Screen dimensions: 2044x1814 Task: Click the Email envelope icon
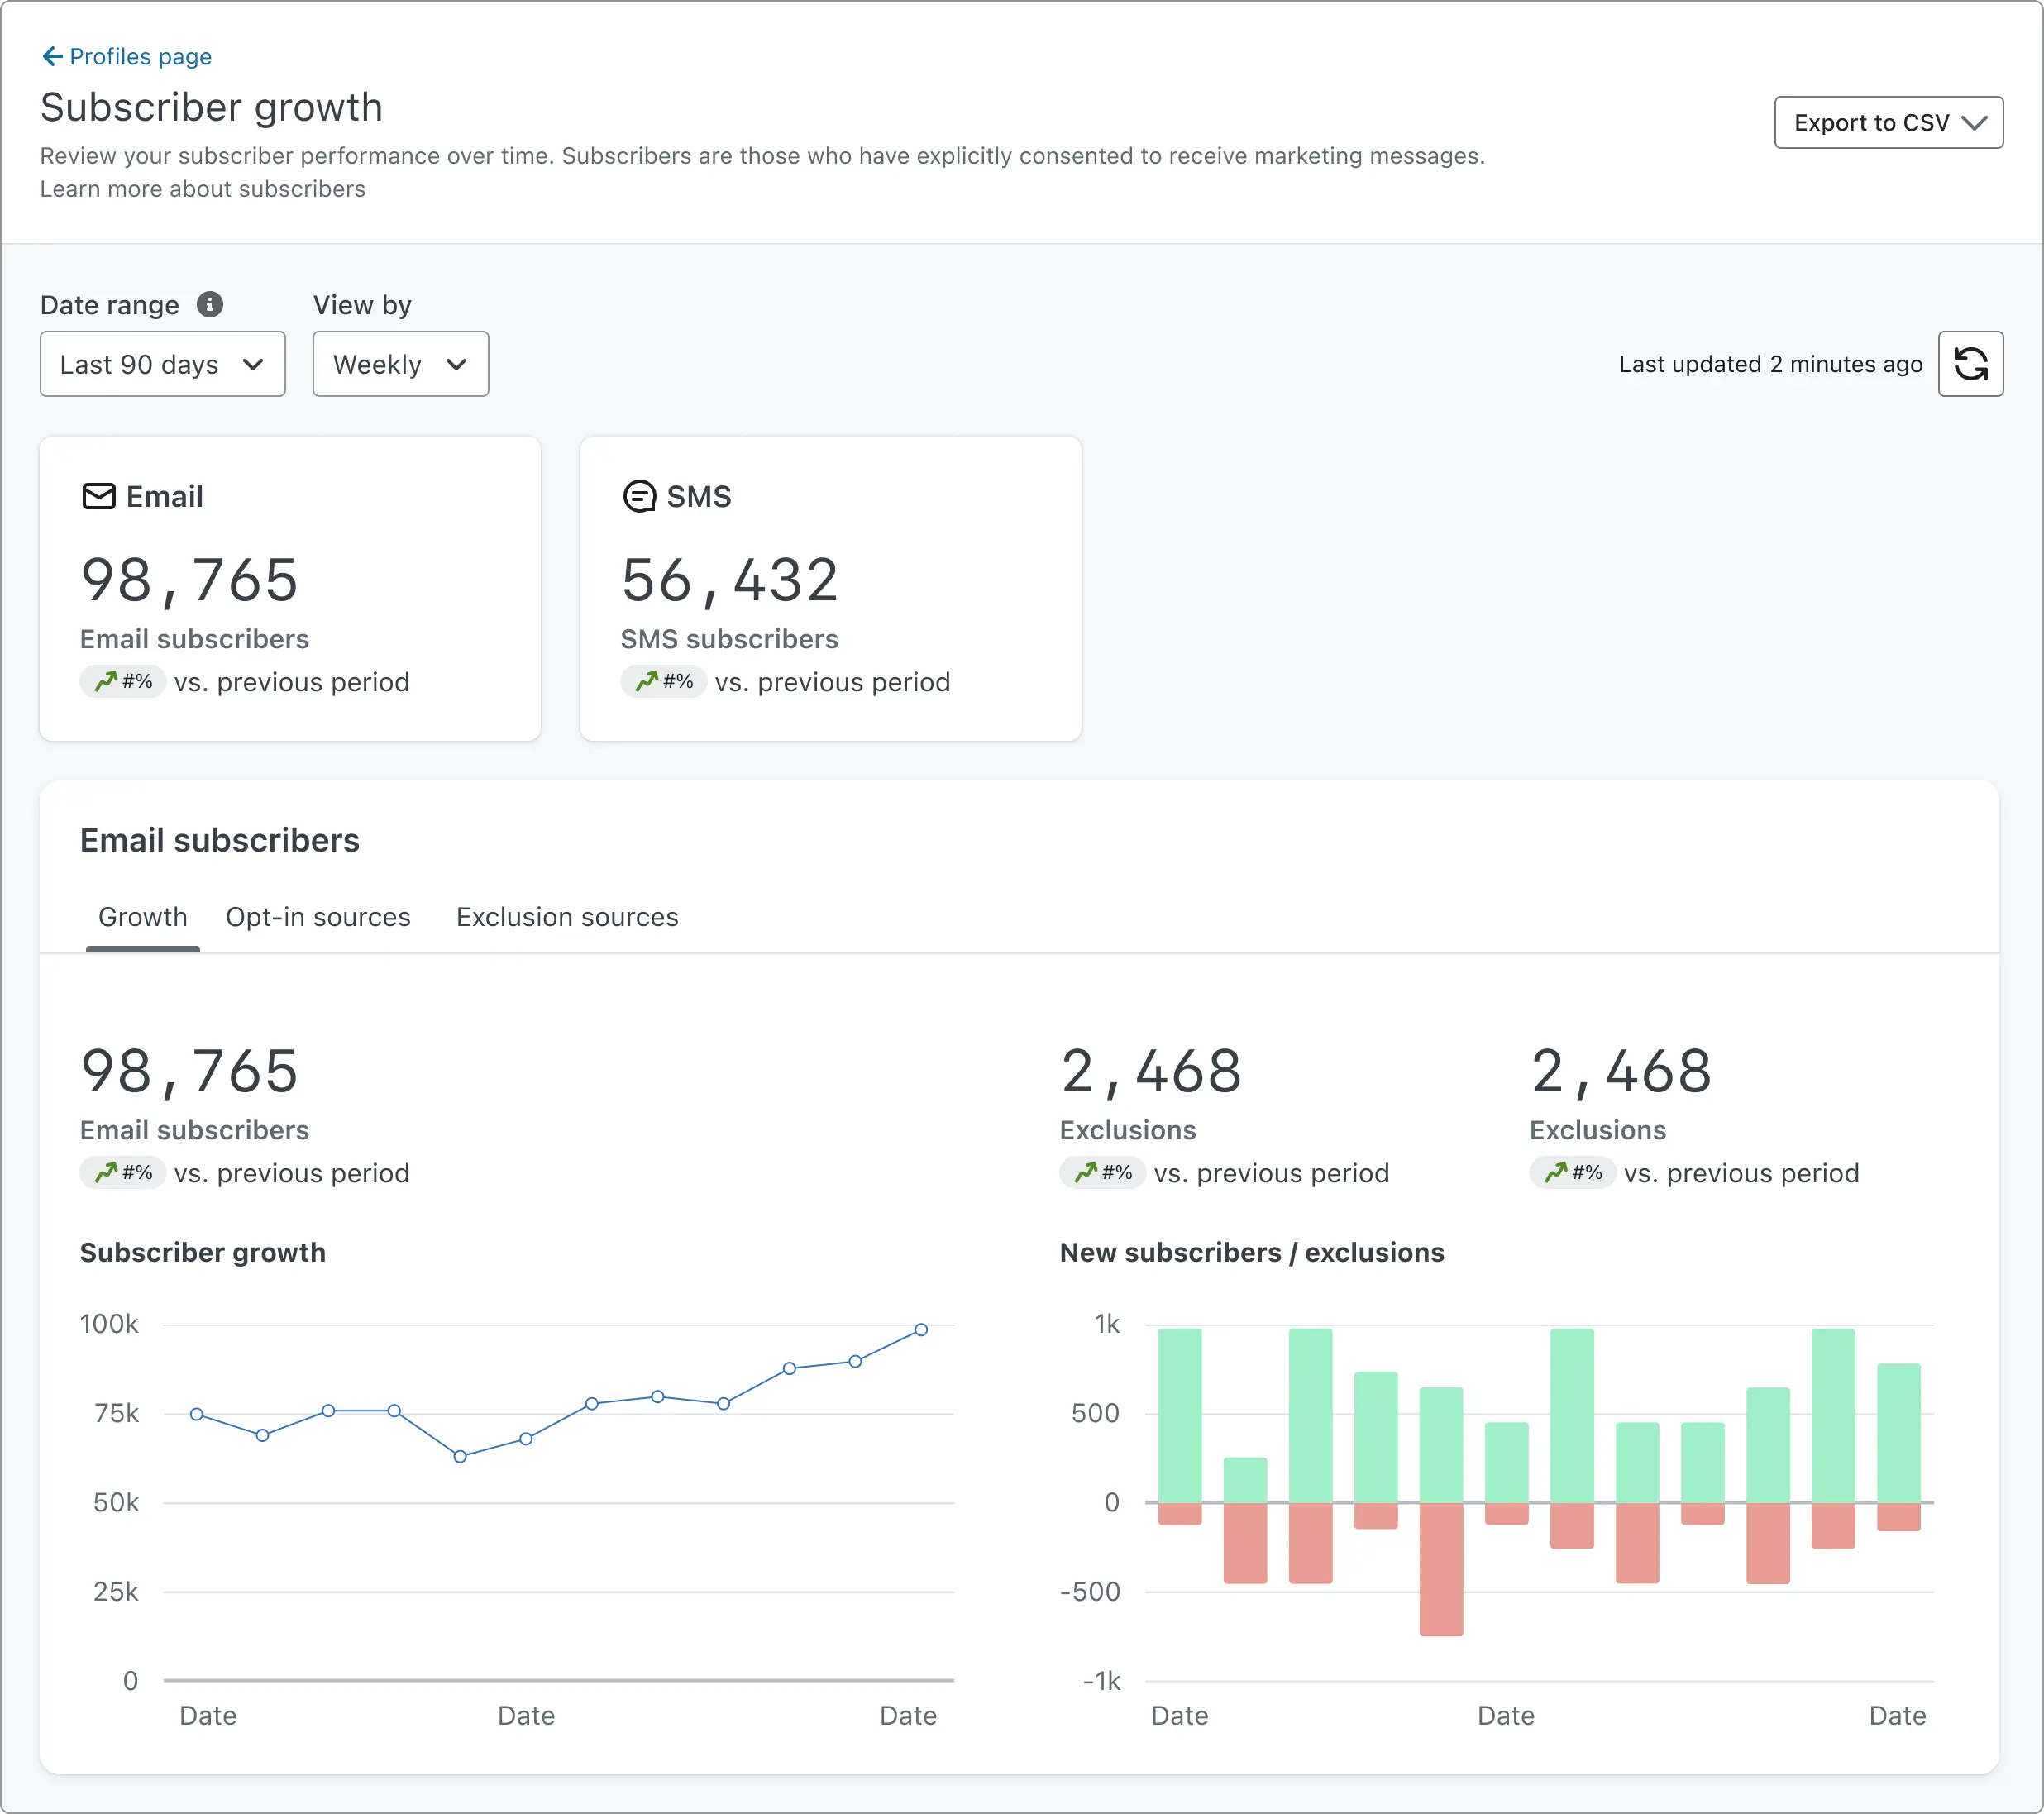pos(98,496)
